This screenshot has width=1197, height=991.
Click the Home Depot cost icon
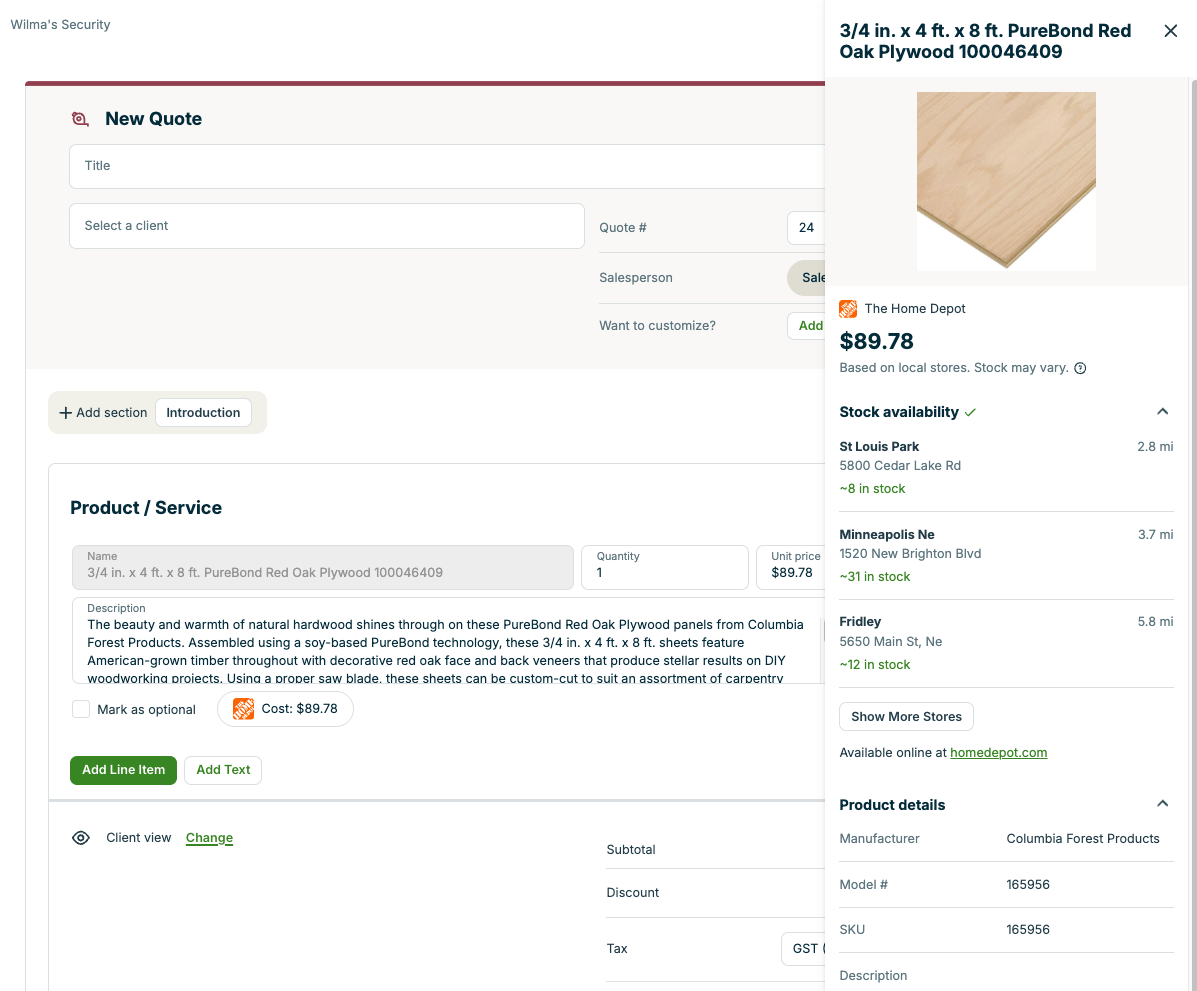coord(243,709)
